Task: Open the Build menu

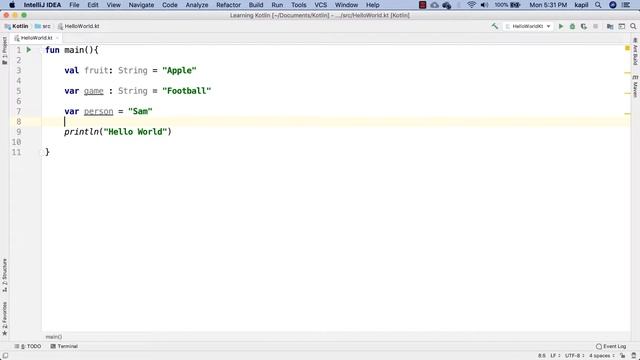Action: [256, 5]
